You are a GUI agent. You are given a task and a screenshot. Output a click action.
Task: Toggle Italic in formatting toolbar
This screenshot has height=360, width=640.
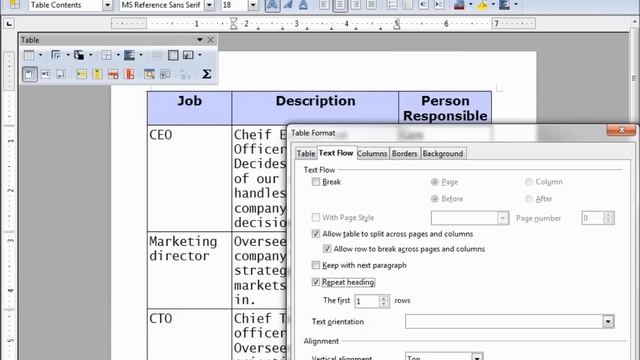point(288,5)
